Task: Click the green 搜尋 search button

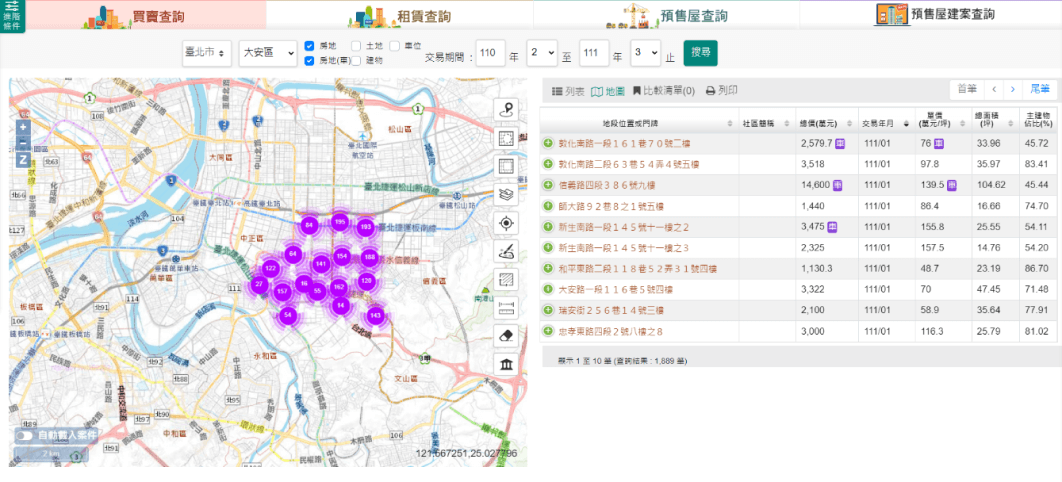Action: [700, 53]
